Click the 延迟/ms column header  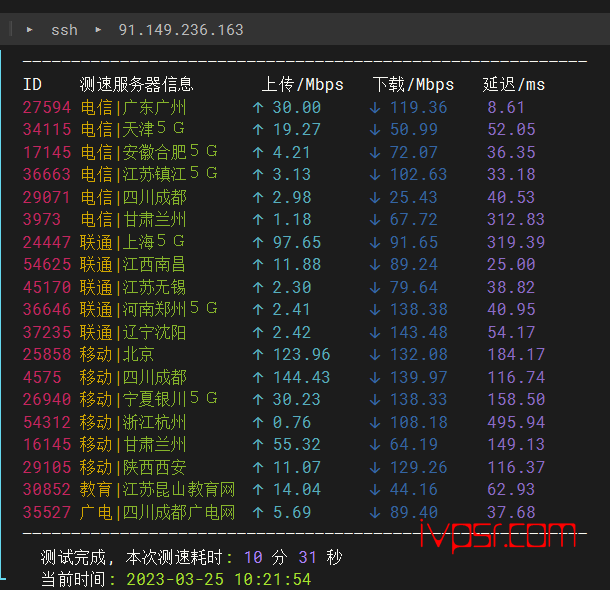[x=514, y=84]
